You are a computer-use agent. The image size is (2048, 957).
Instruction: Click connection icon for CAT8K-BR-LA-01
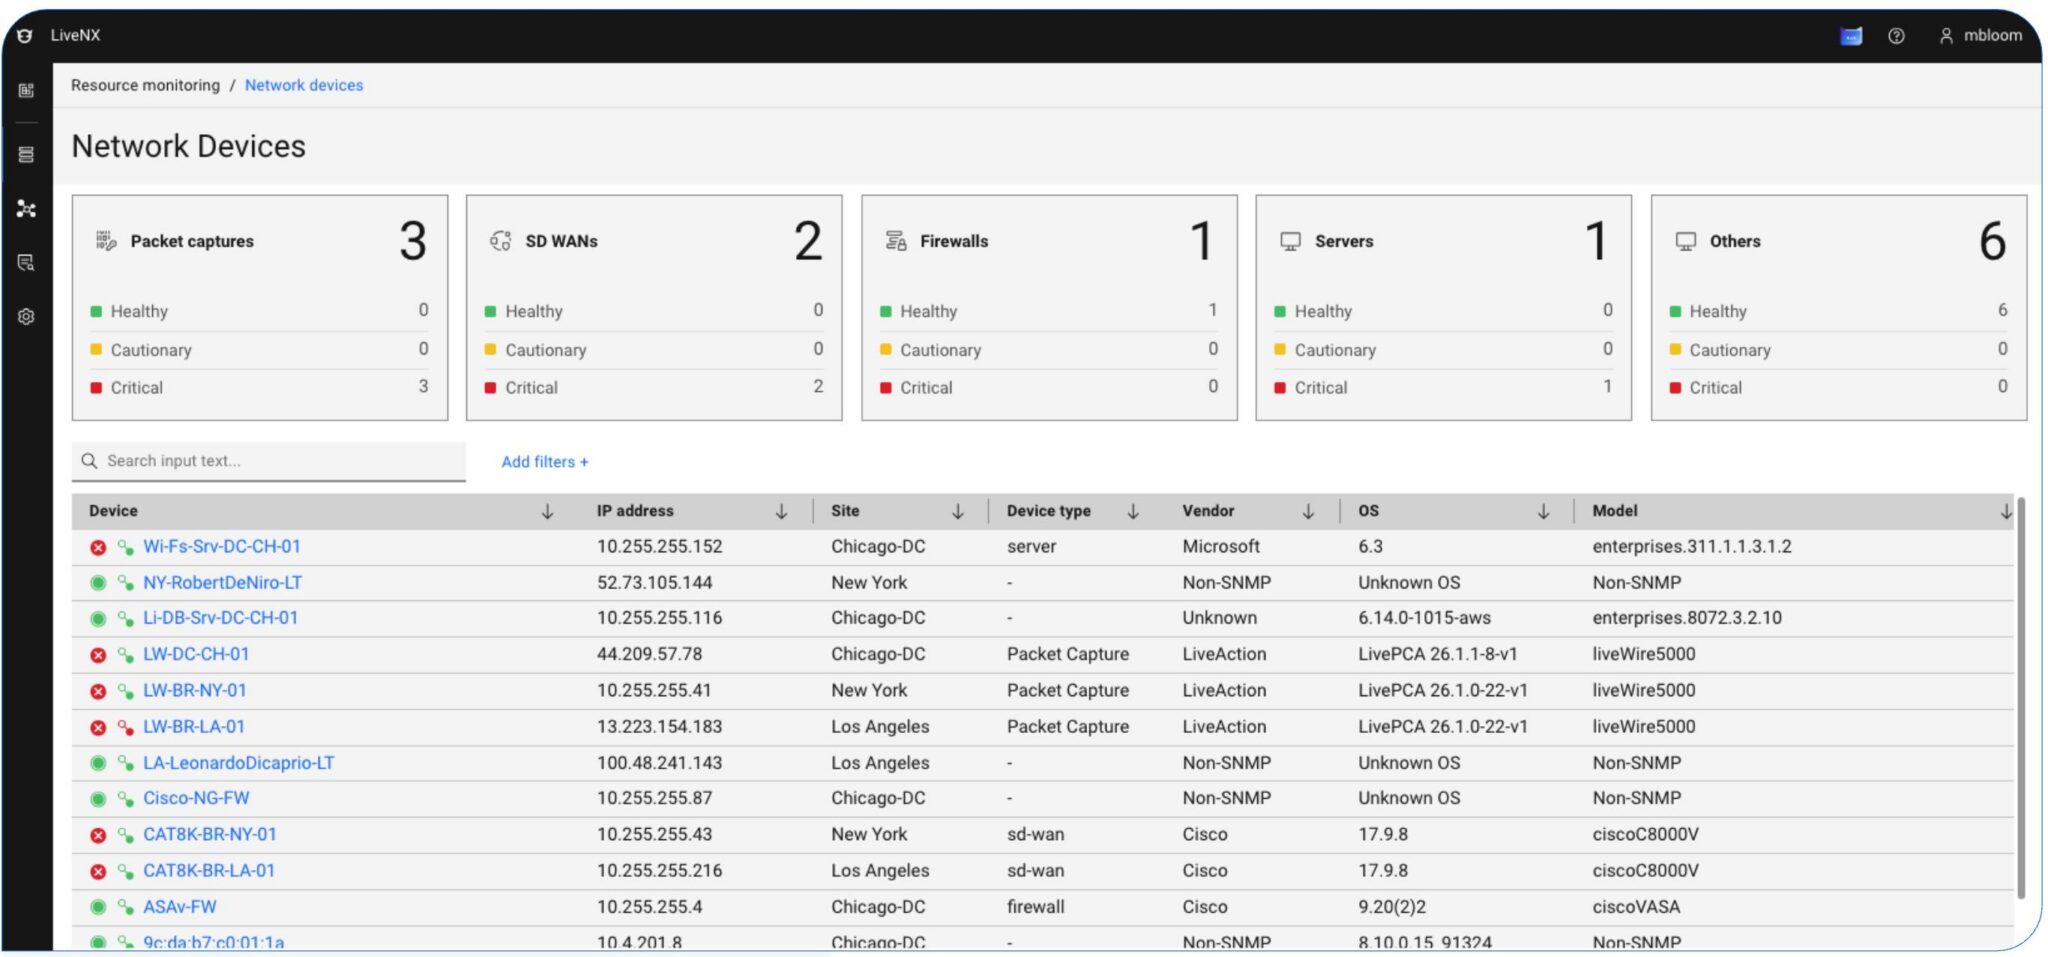[126, 871]
